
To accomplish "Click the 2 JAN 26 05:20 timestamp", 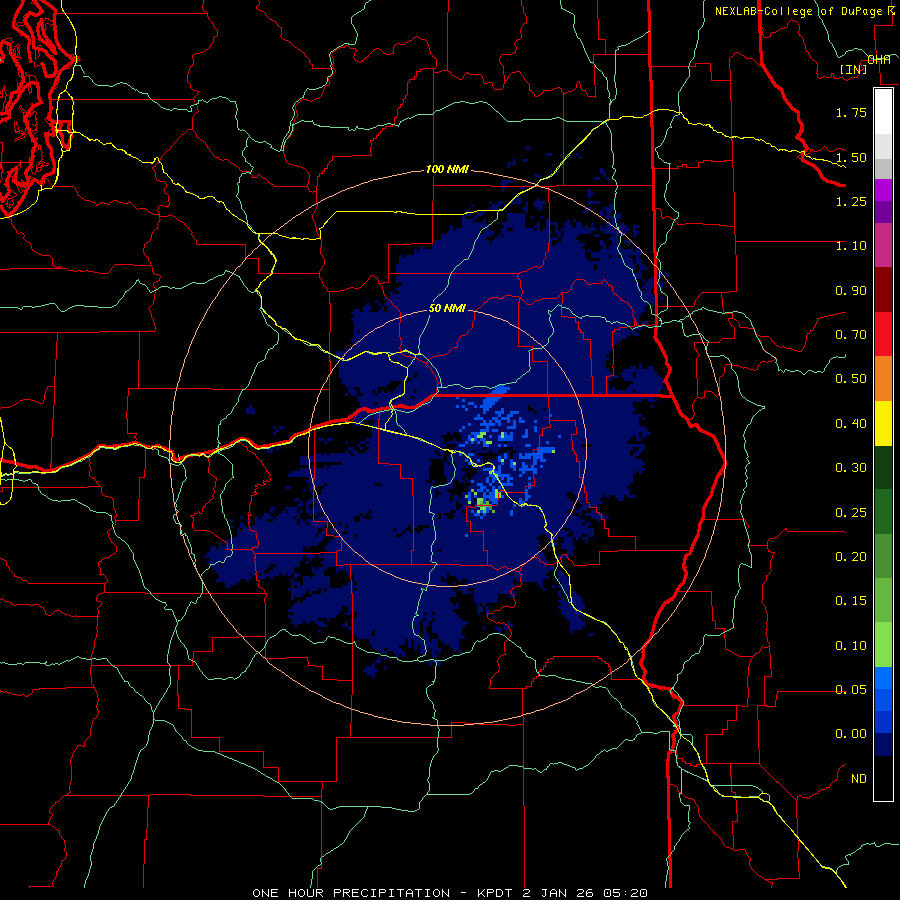I will (587, 893).
